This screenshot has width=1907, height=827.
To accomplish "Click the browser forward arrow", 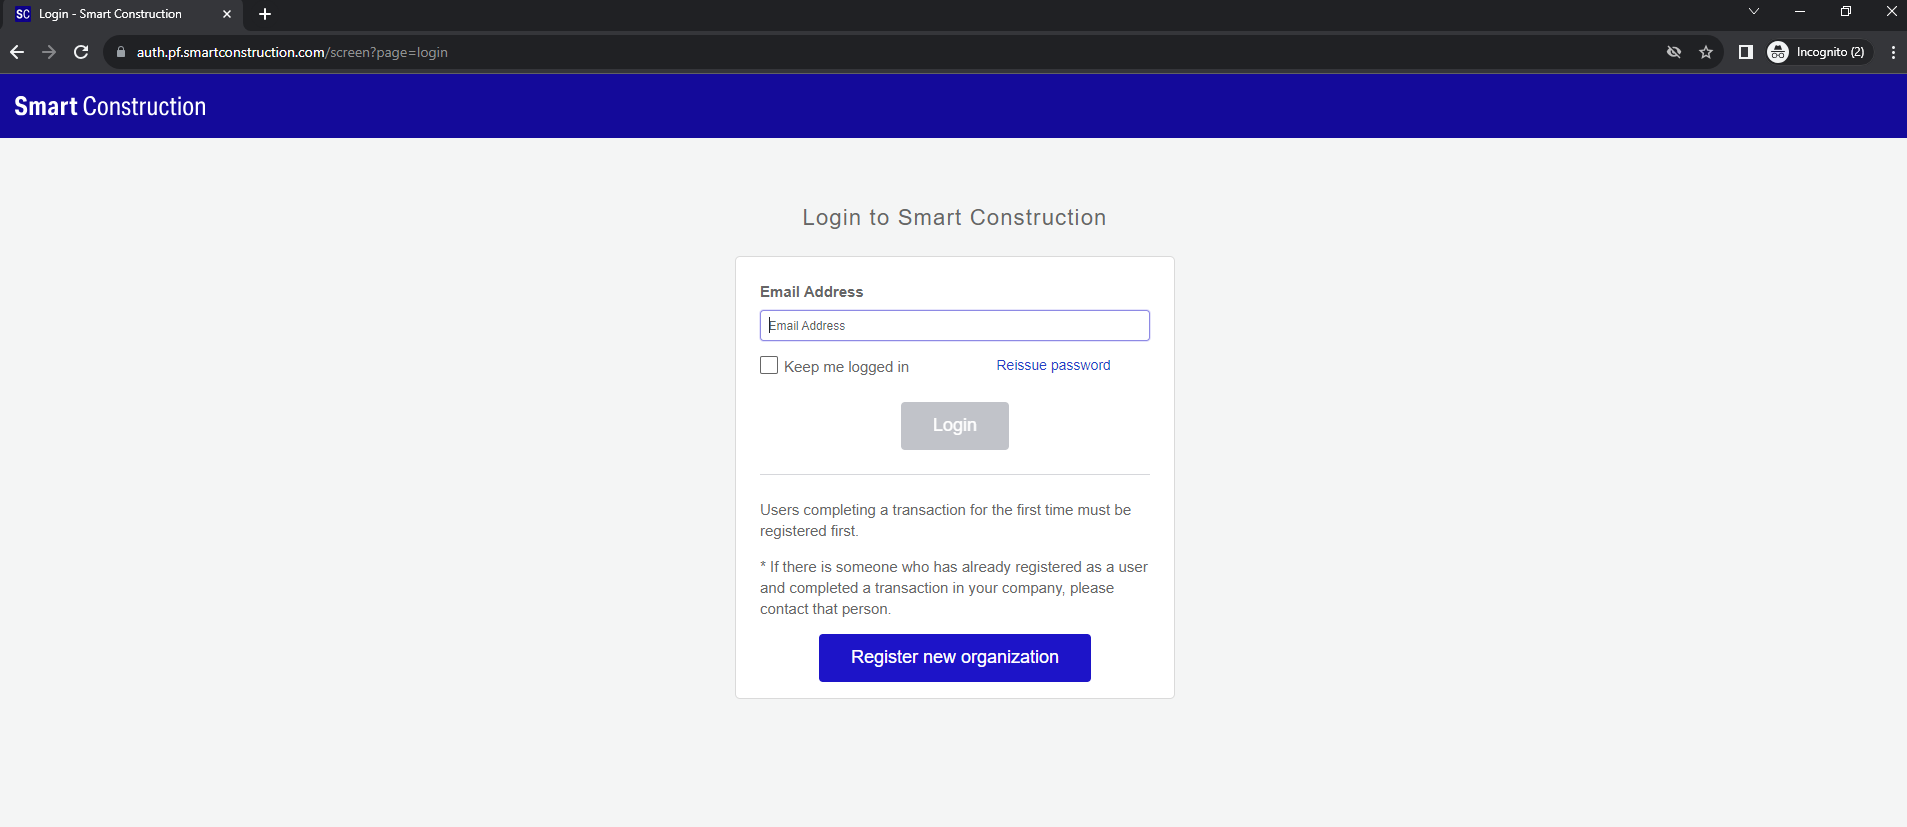I will click(49, 52).
